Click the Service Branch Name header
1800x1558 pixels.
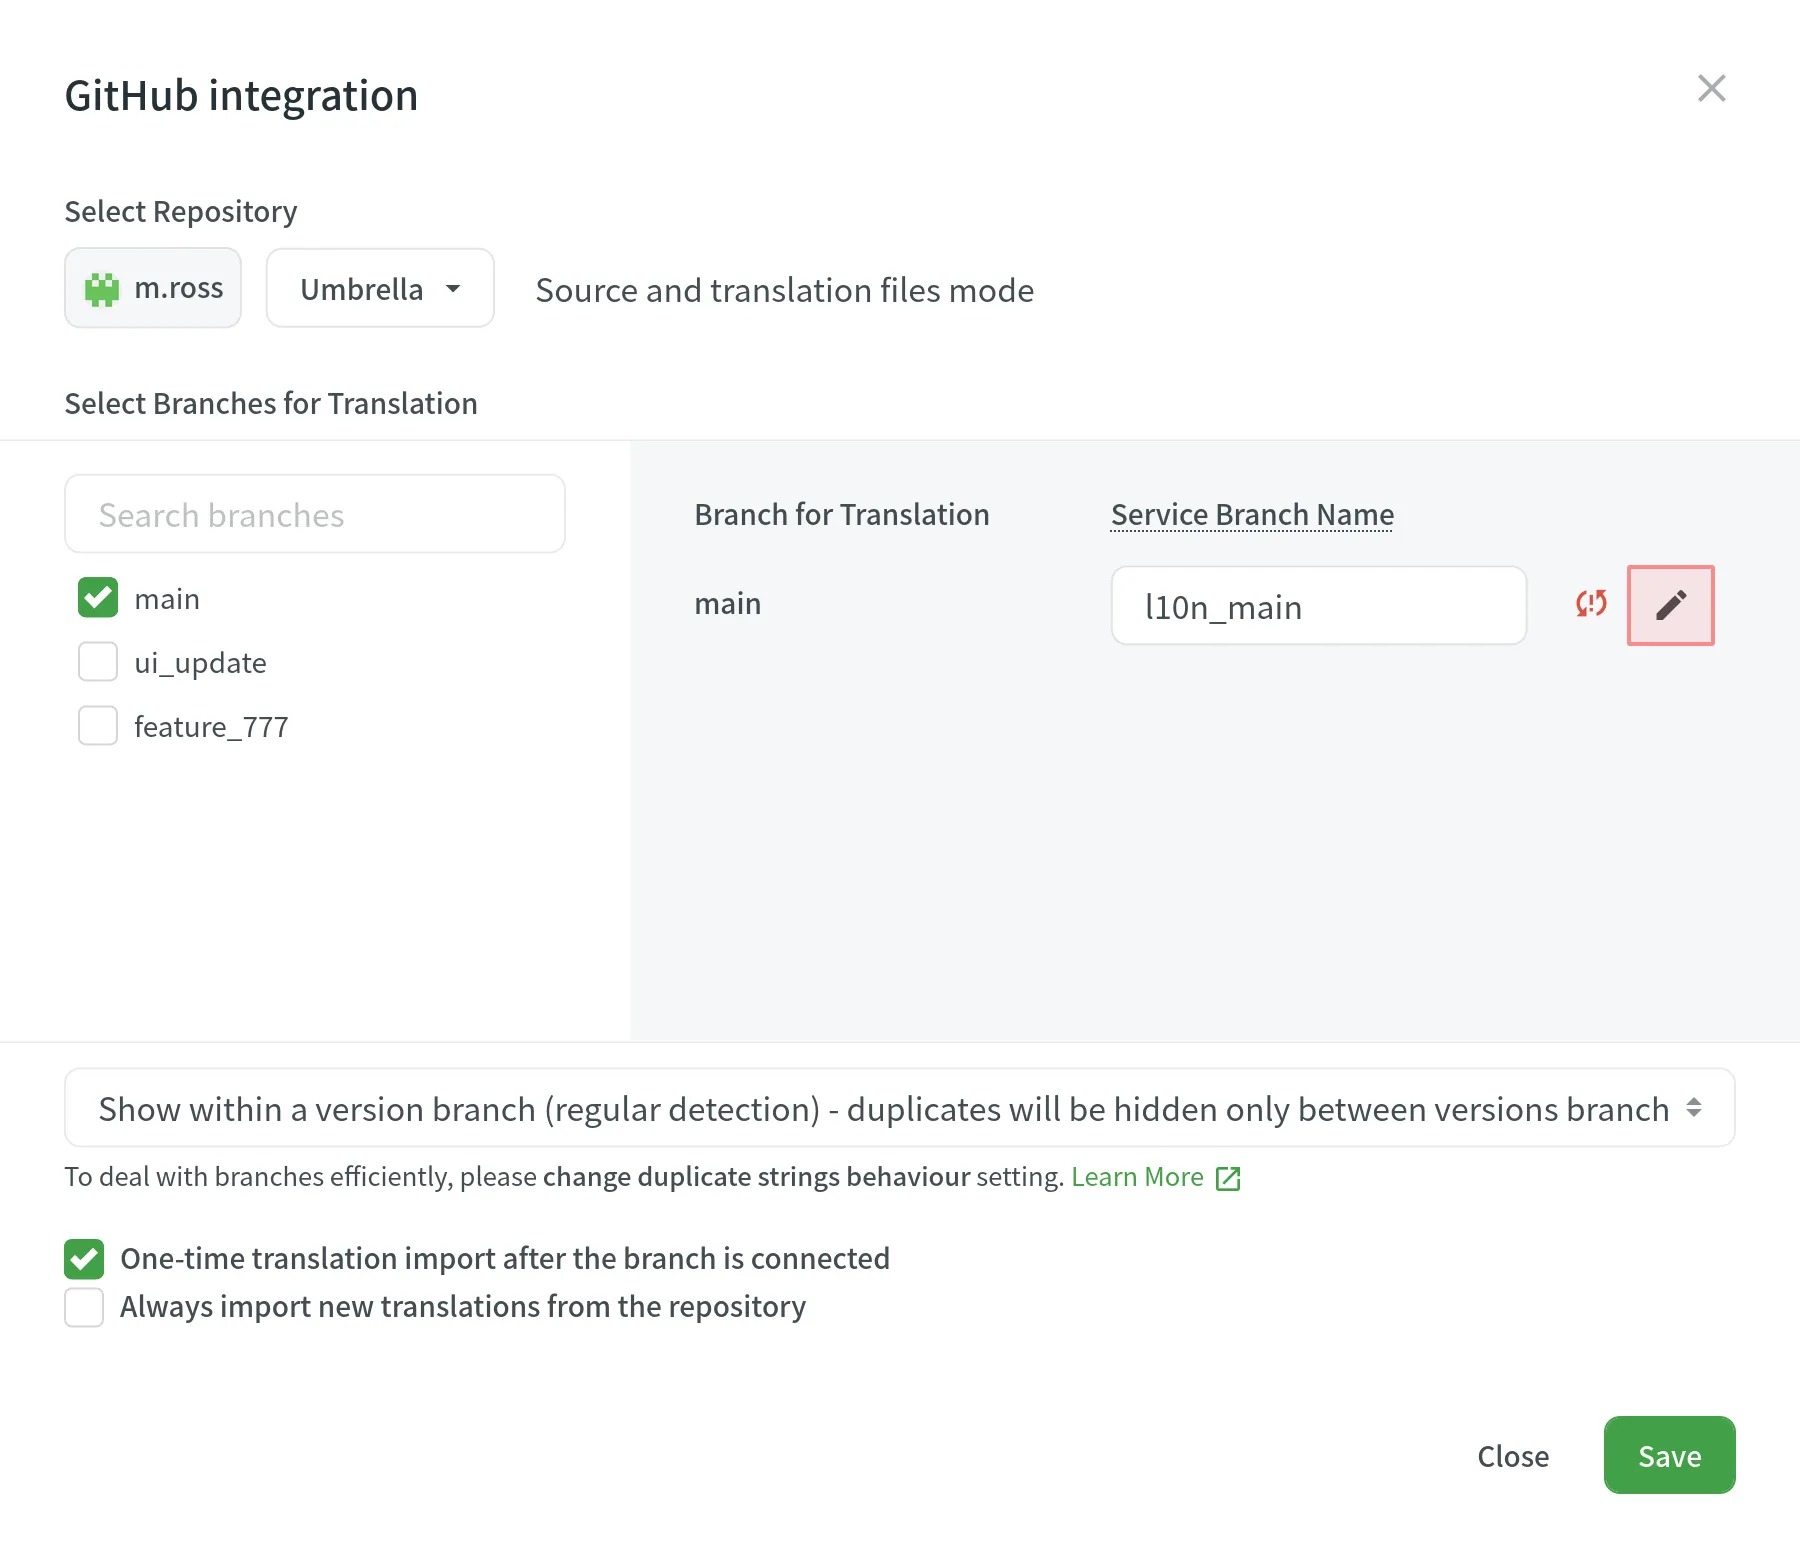click(1252, 514)
